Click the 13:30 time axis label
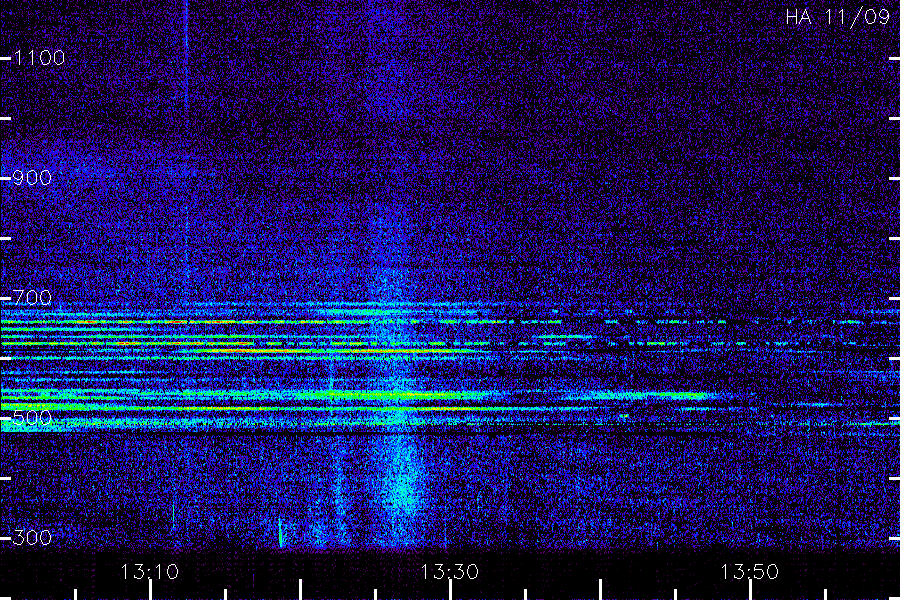The height and width of the screenshot is (600, 900). pyautogui.click(x=449, y=572)
